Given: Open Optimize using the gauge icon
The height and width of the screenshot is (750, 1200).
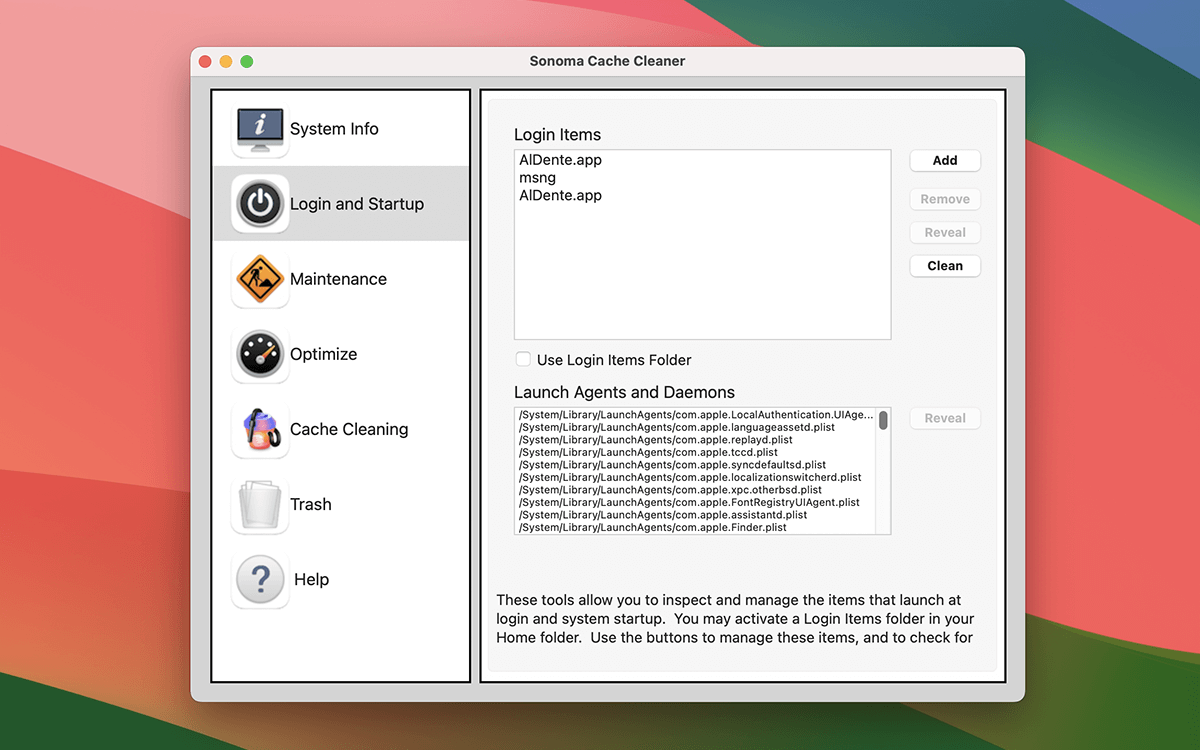Looking at the screenshot, I should coord(260,354).
